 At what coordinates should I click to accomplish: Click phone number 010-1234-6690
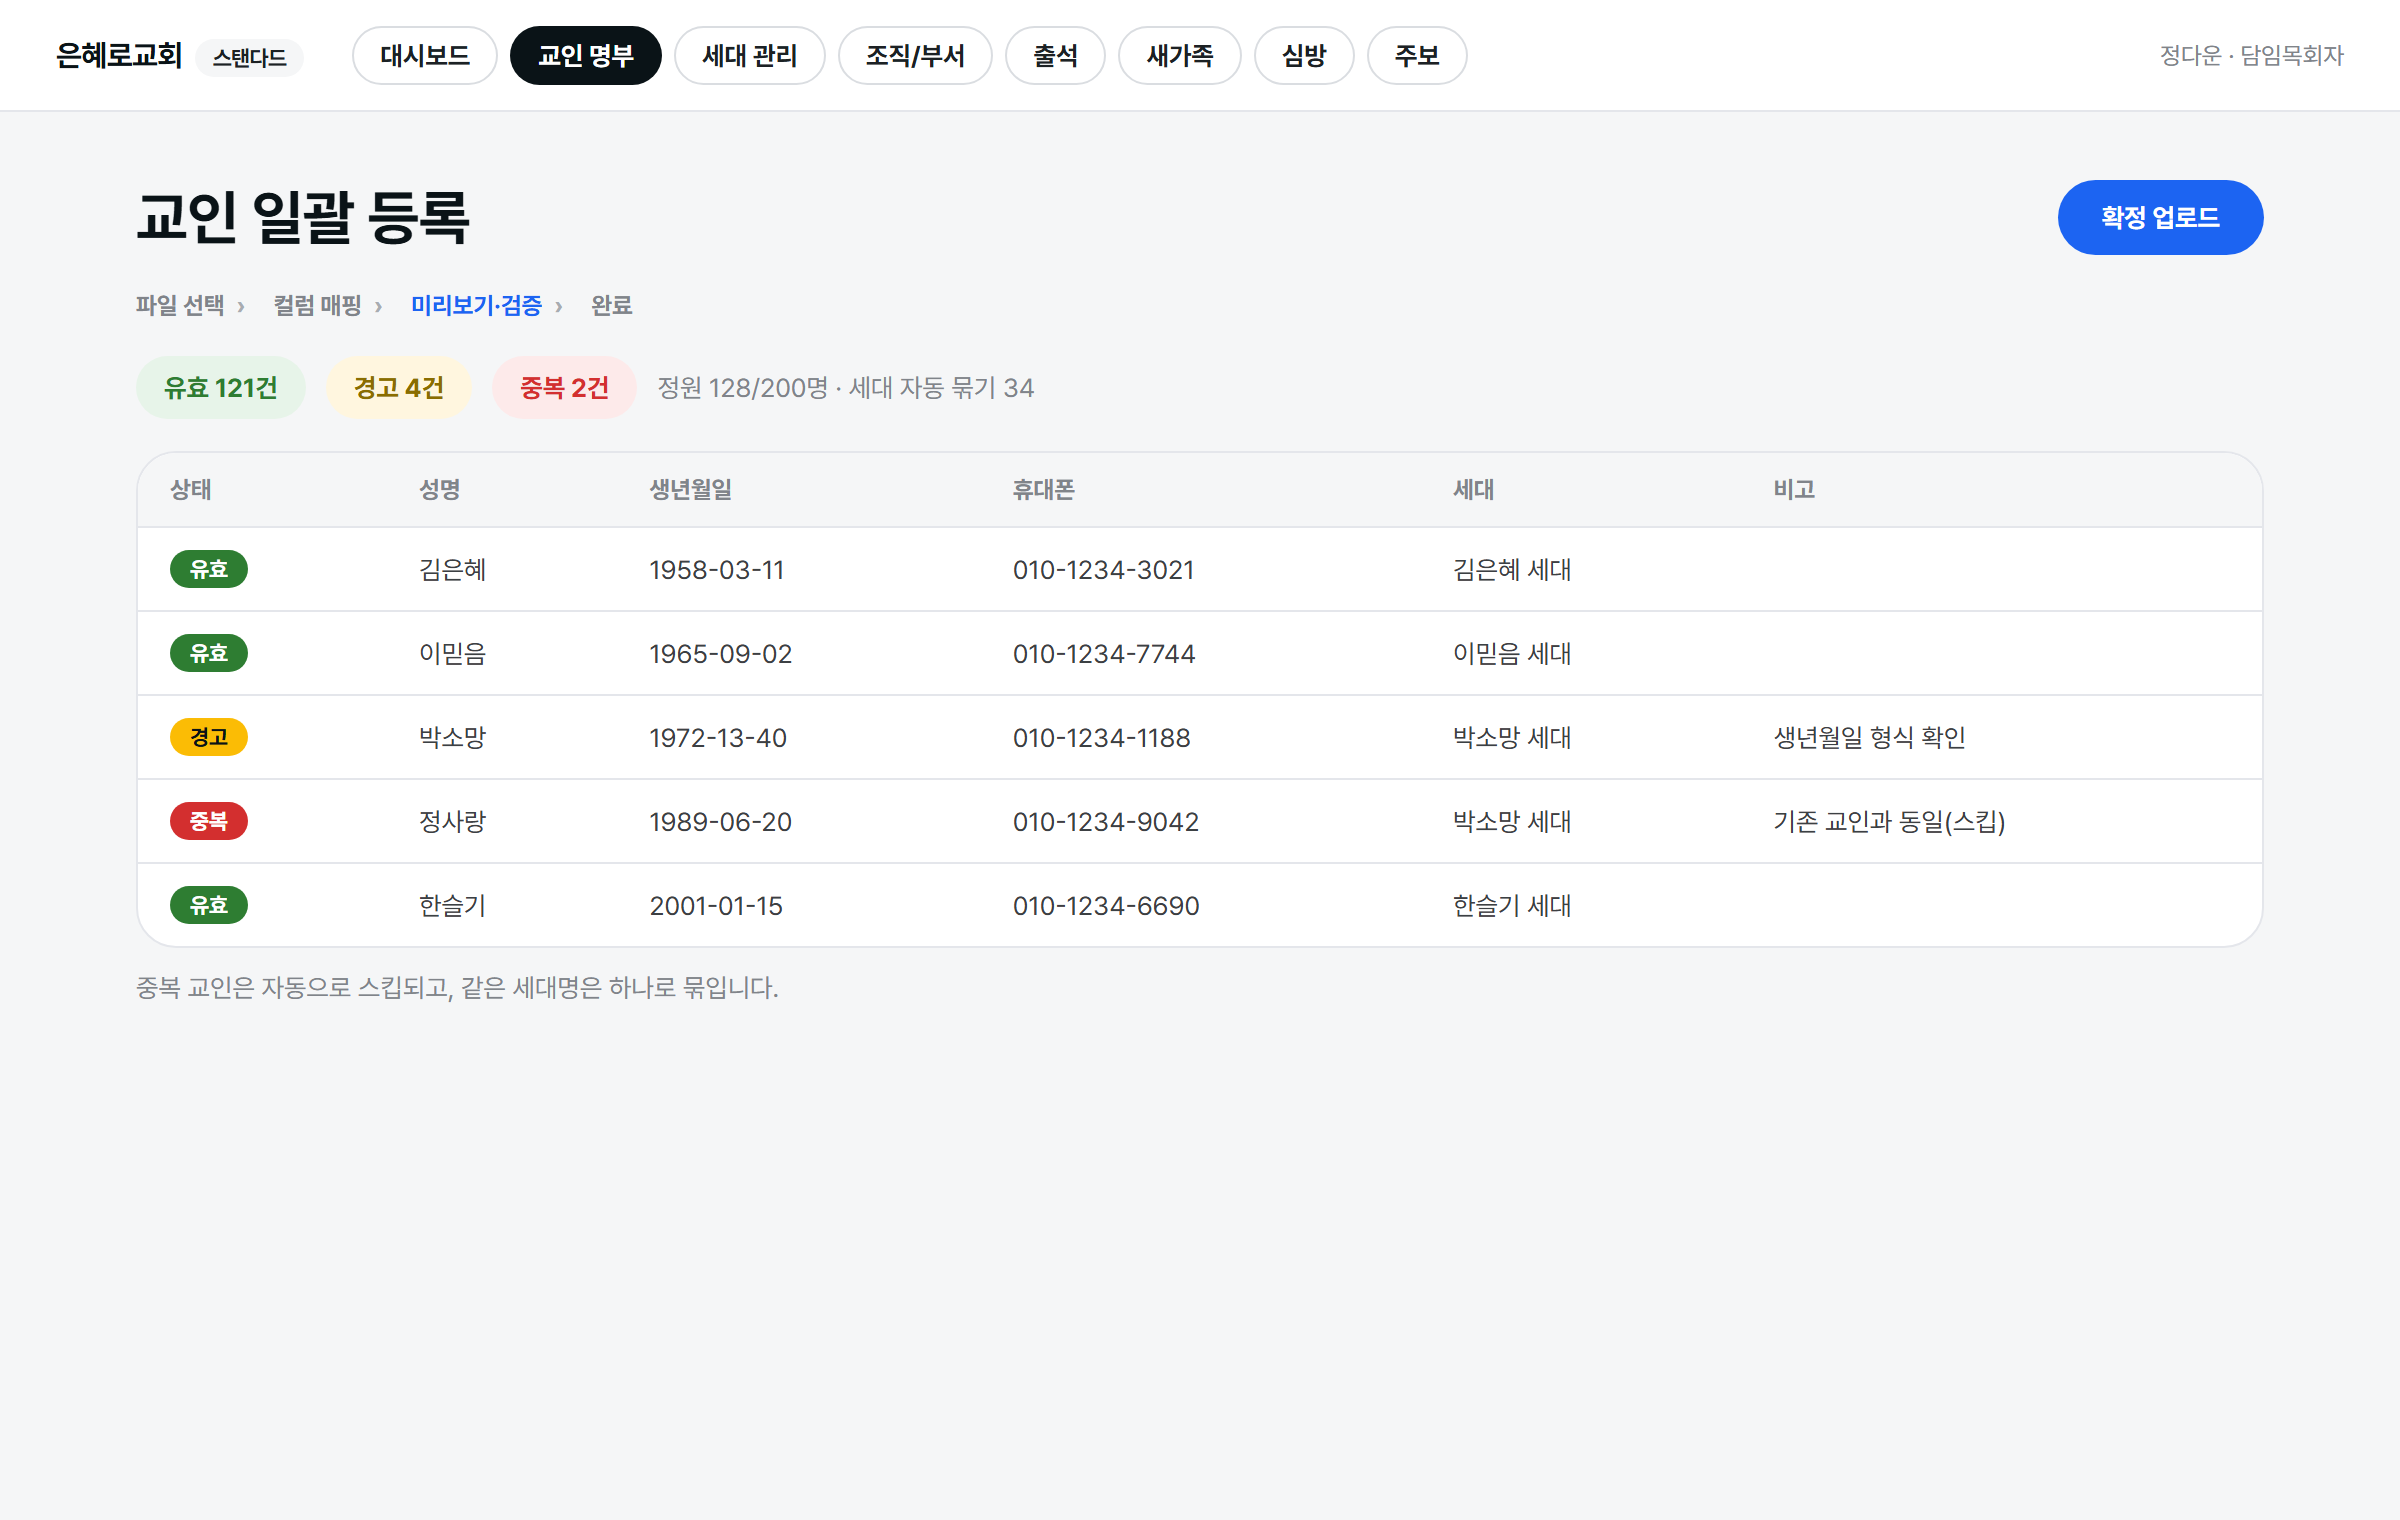point(1106,906)
